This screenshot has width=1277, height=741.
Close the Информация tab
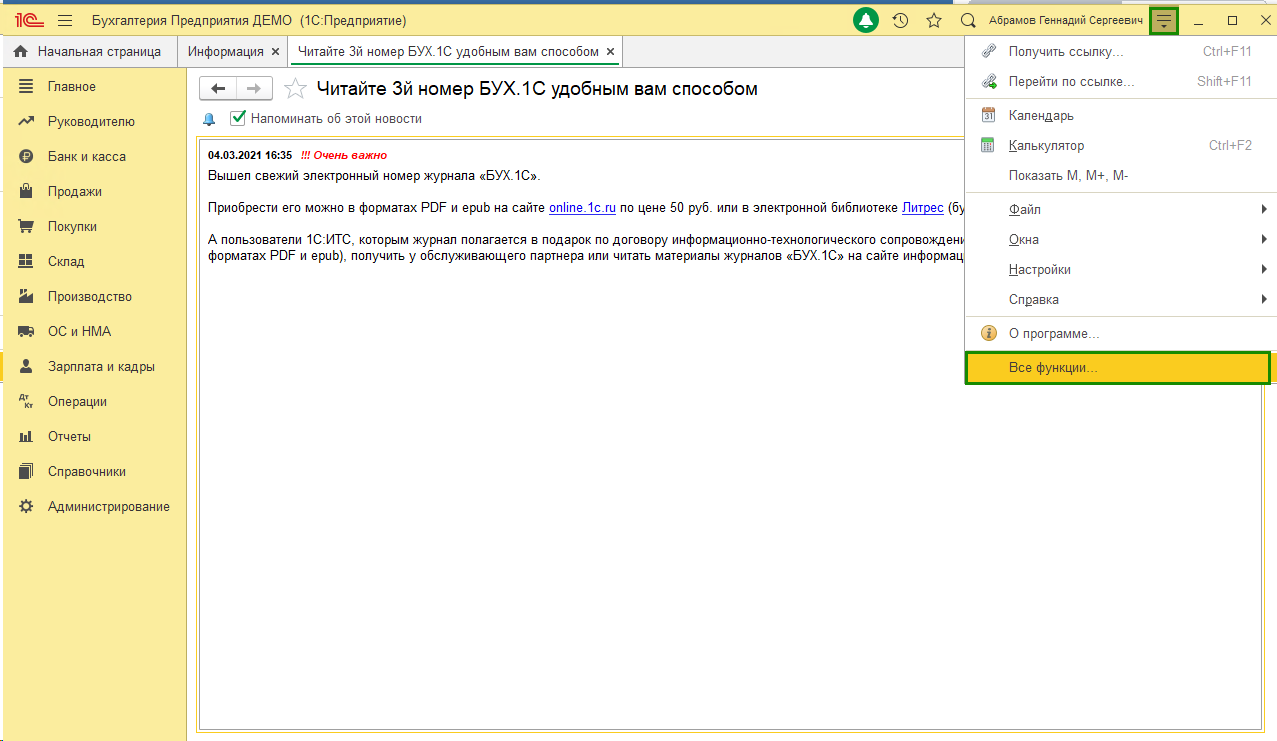275,51
